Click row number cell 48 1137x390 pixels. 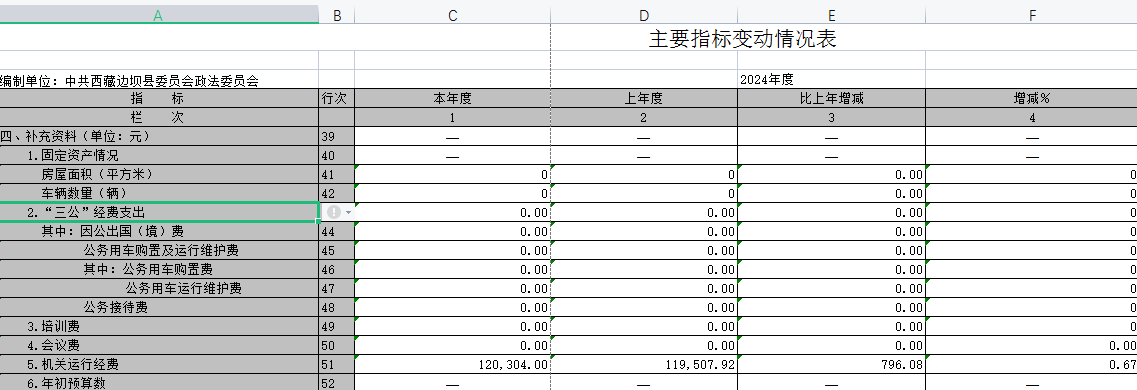[x=336, y=307]
